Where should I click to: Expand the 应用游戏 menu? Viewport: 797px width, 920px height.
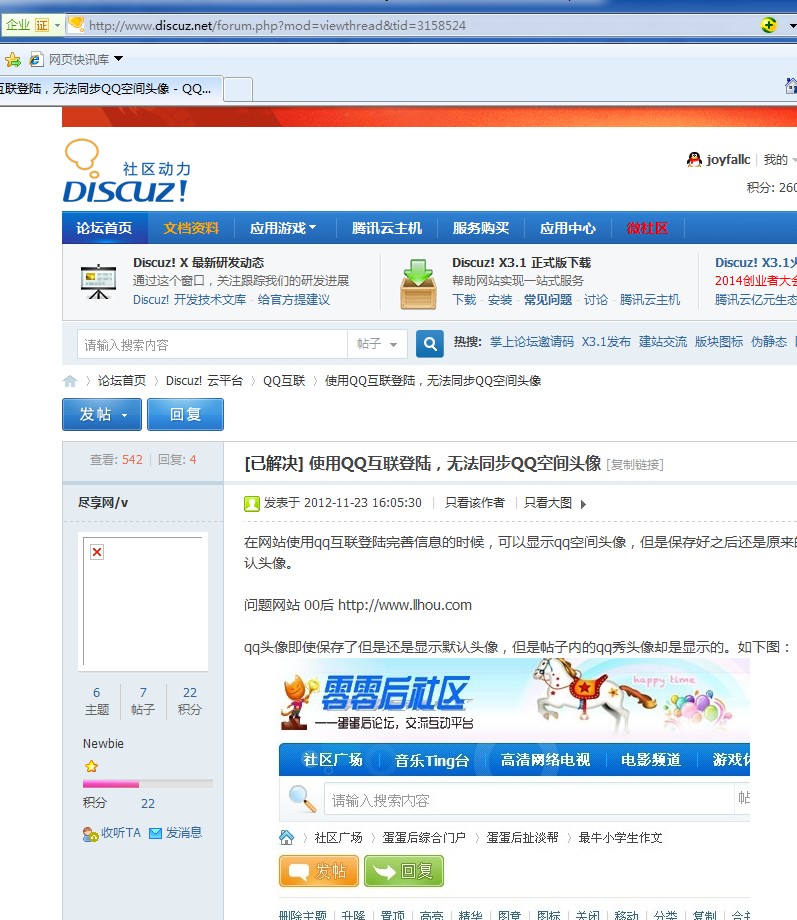click(x=284, y=228)
